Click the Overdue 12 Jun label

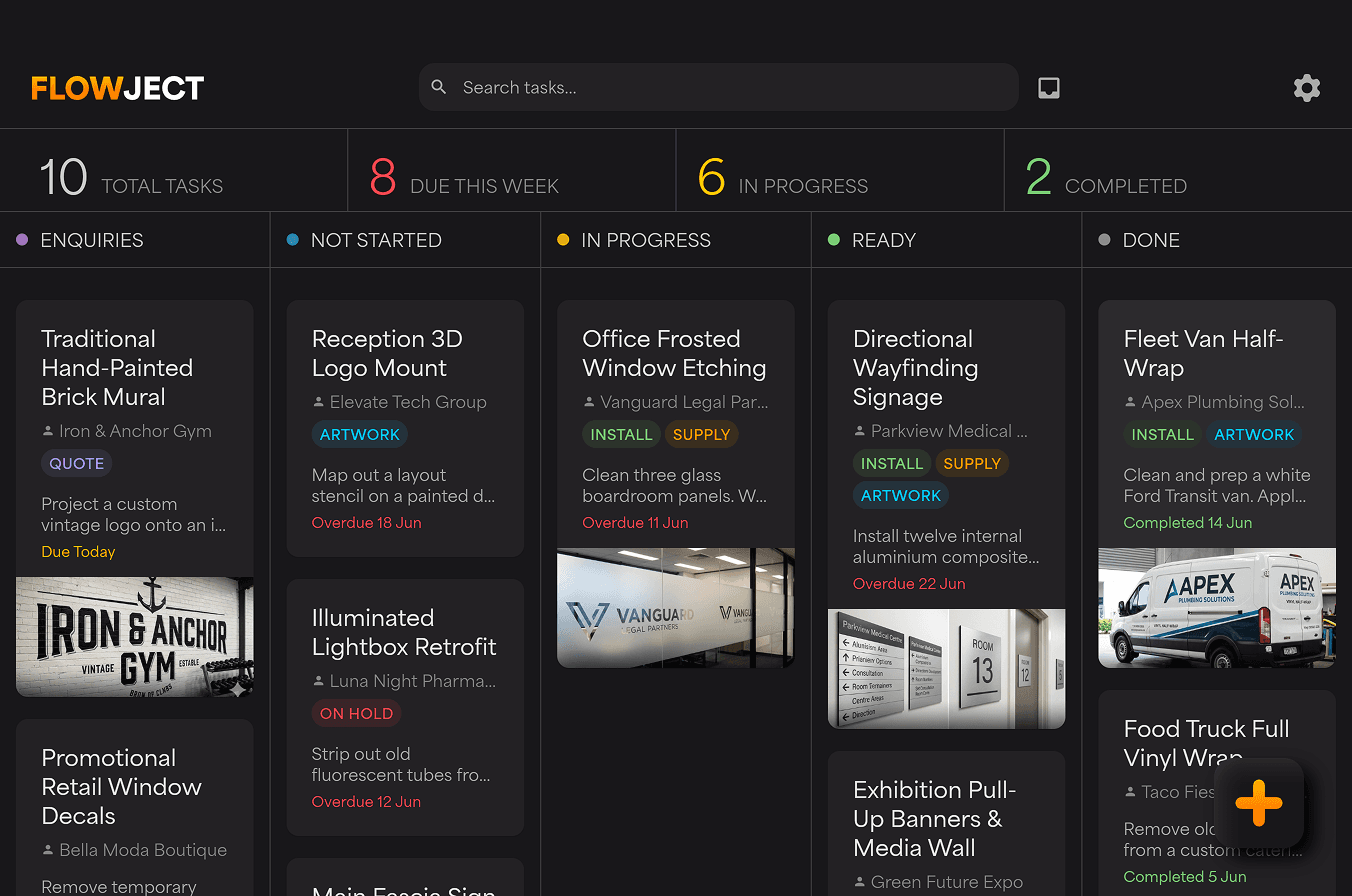pyautogui.click(x=366, y=802)
